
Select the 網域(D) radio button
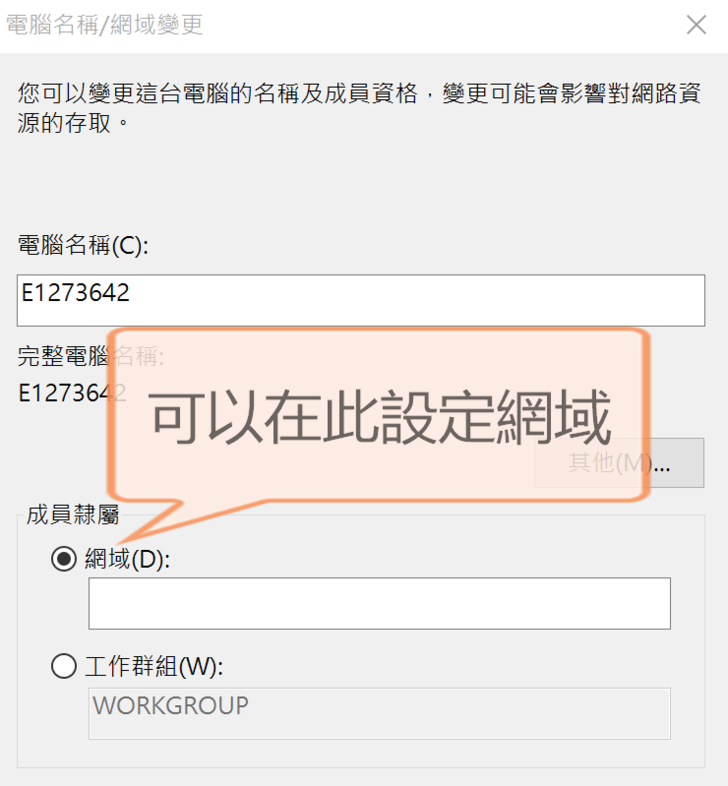pyautogui.click(x=64, y=560)
